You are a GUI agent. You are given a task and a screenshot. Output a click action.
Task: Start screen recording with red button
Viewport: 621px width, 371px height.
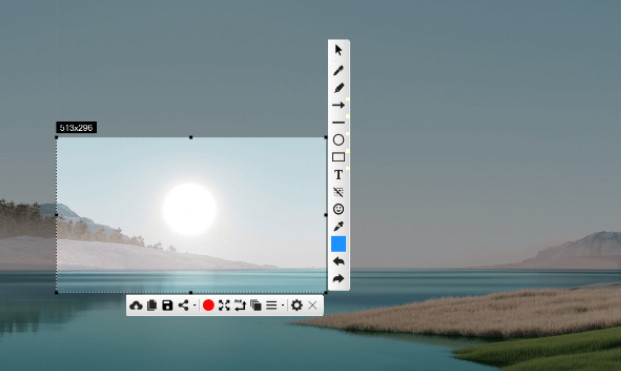(x=208, y=305)
